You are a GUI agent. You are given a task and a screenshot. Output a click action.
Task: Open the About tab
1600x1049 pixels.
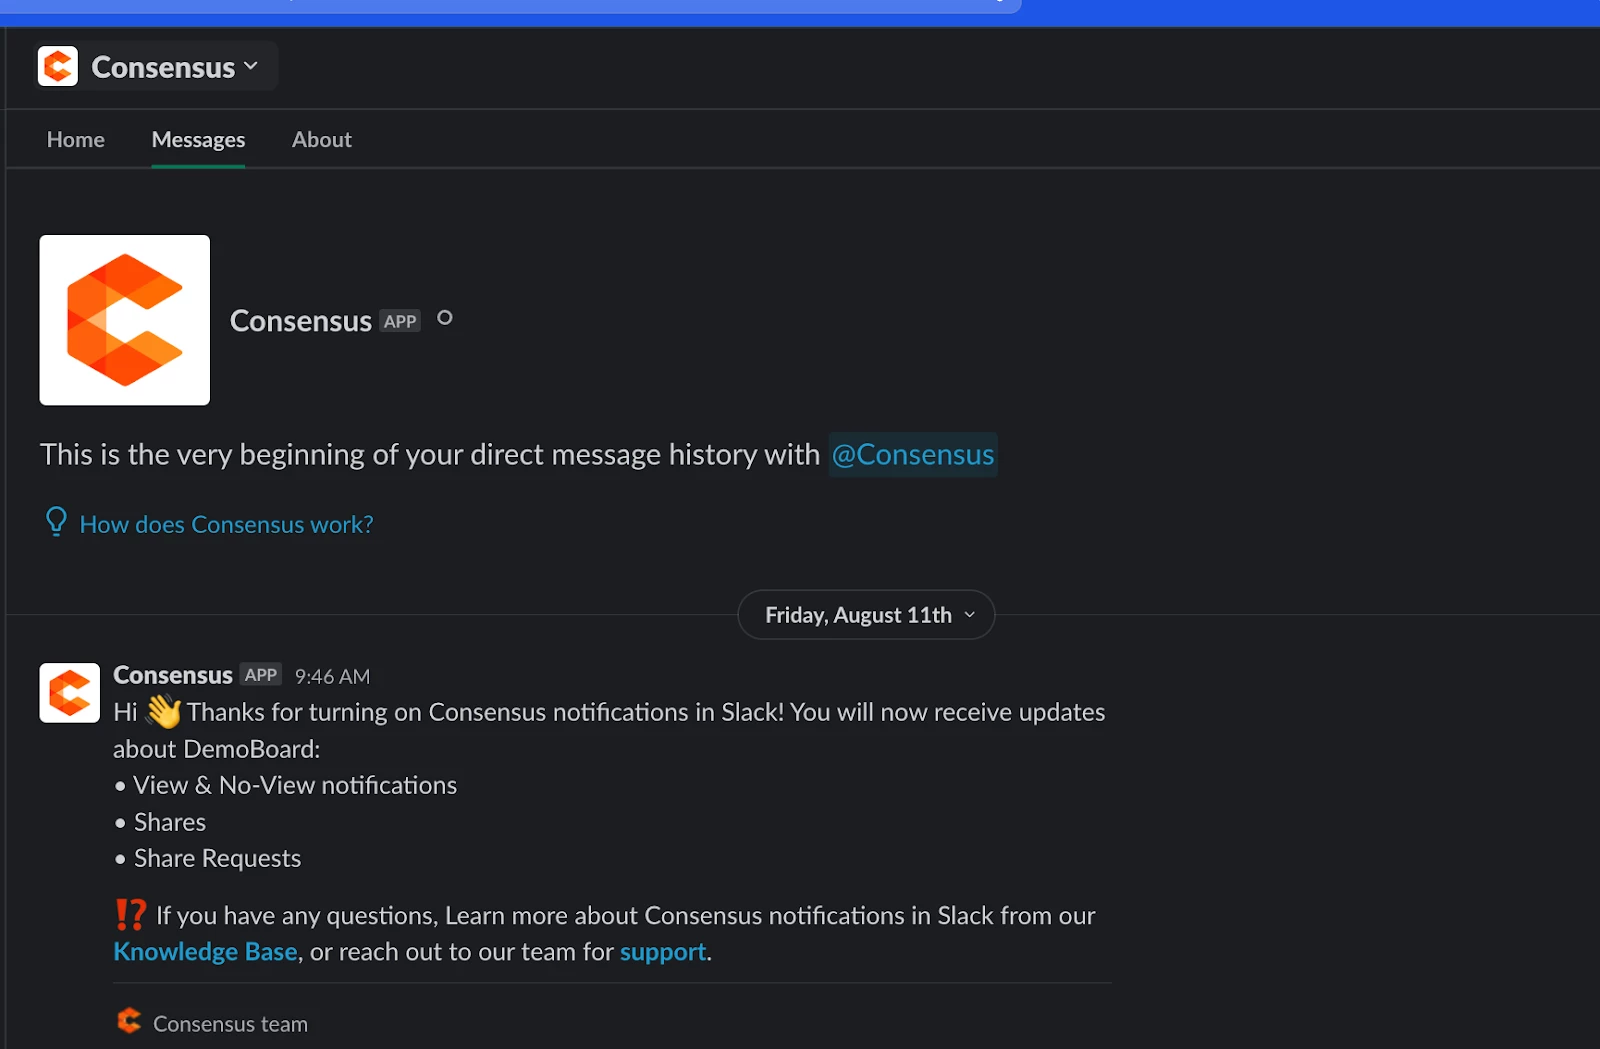[322, 140]
